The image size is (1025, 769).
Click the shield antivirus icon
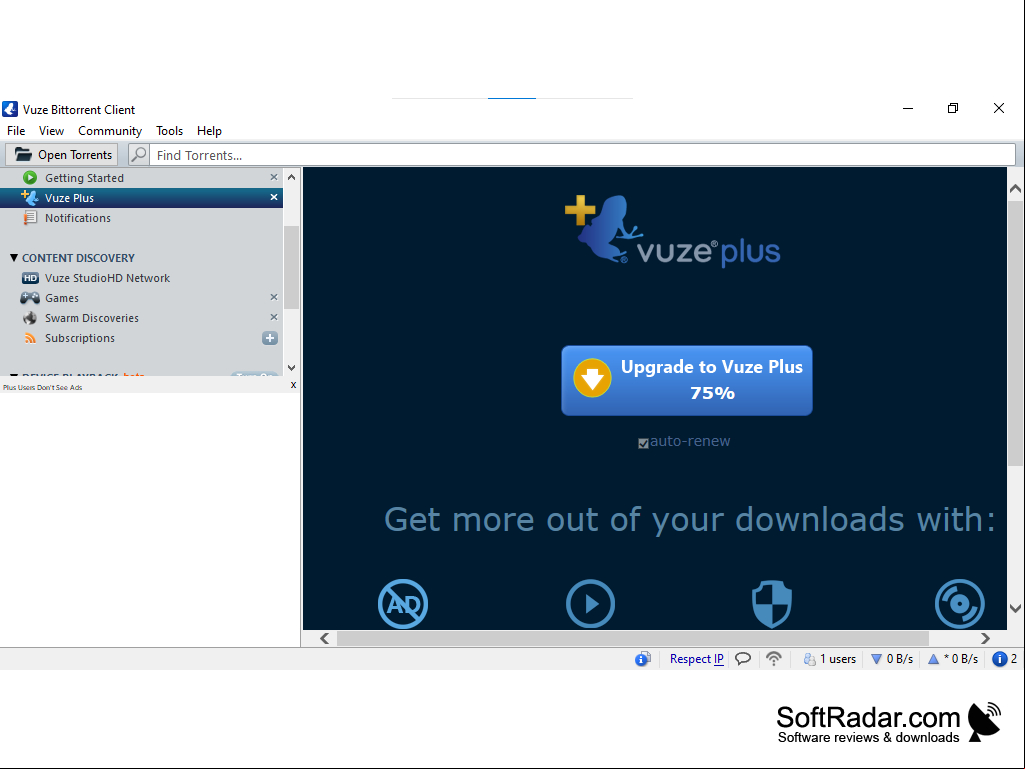(772, 604)
